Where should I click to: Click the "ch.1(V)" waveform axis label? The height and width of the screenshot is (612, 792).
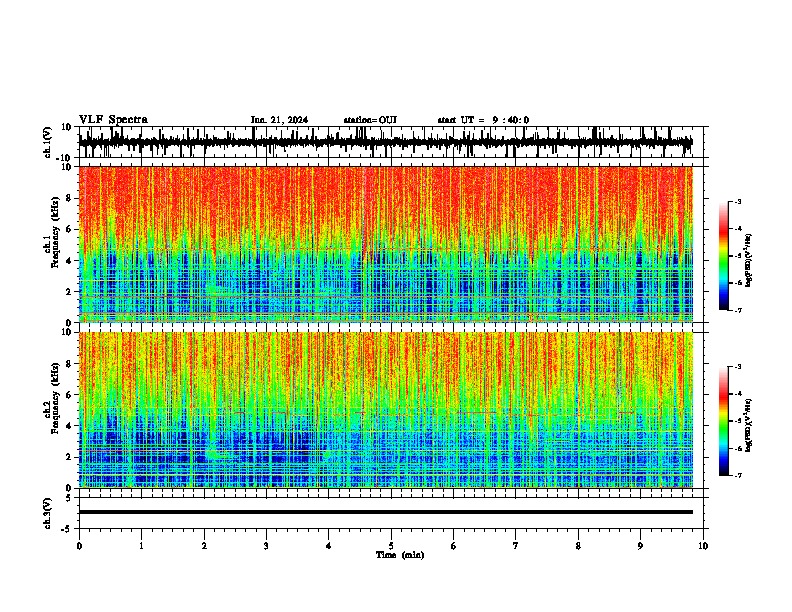click(x=48, y=142)
